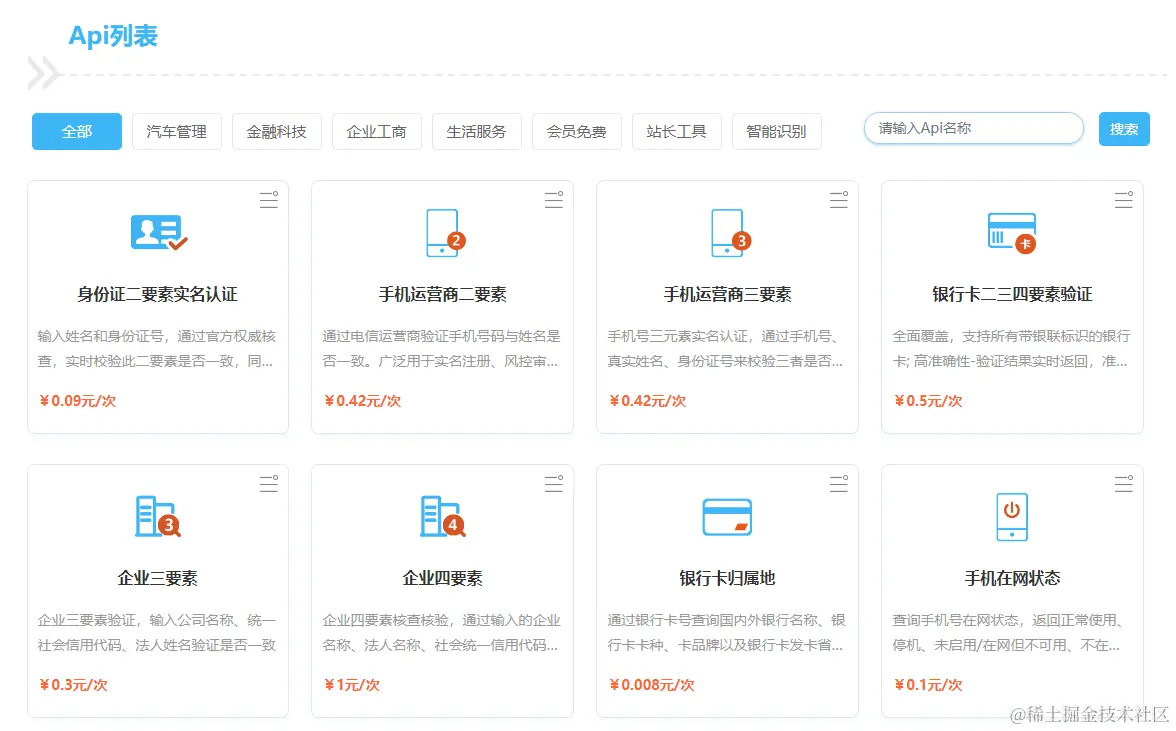
Task: Select the 汽车管理 category
Action: [176, 130]
